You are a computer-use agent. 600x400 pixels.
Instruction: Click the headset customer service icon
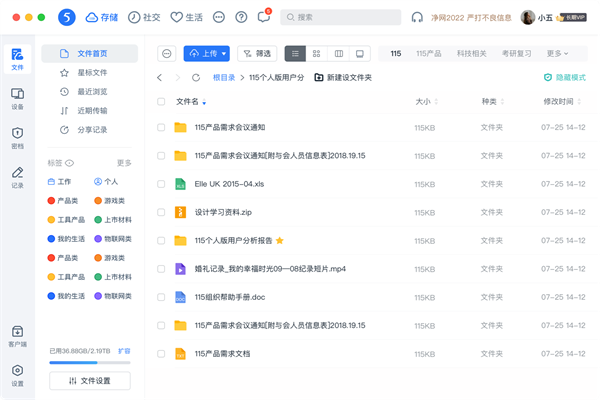[417, 17]
